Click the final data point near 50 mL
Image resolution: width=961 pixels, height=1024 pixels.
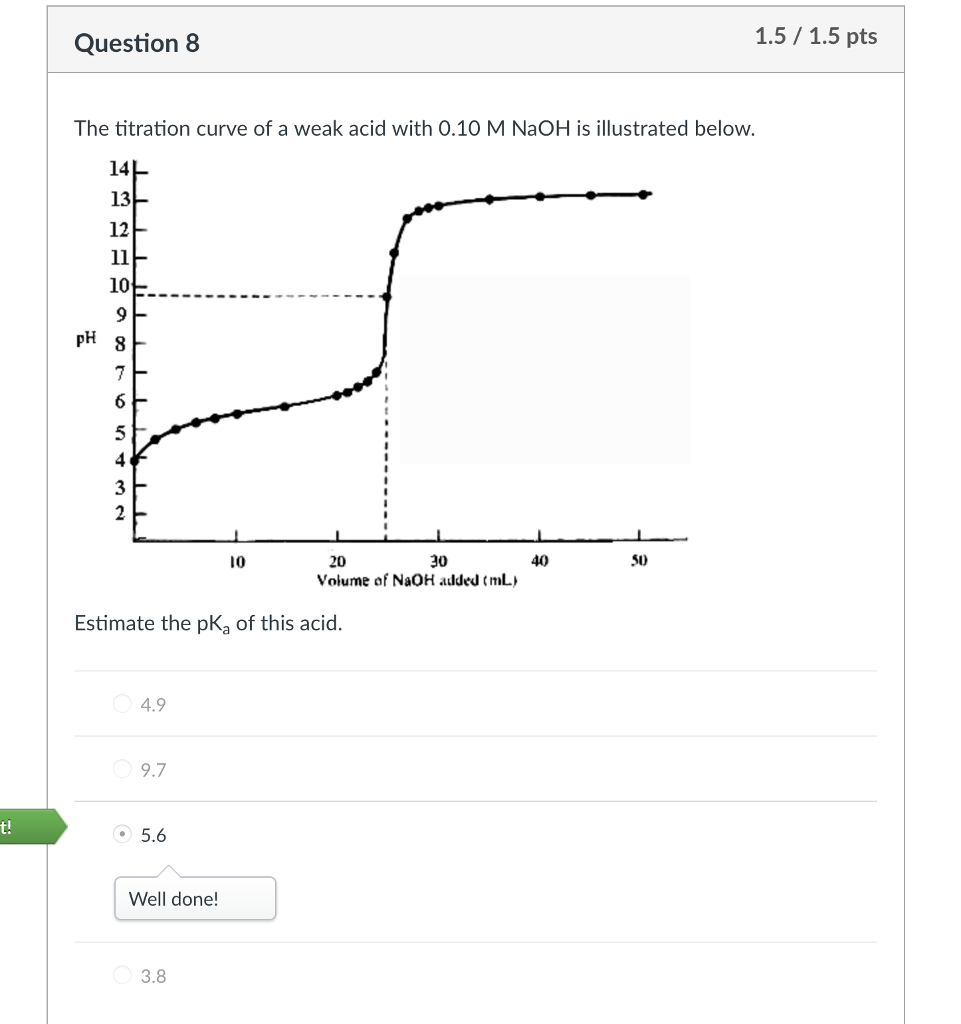point(643,195)
